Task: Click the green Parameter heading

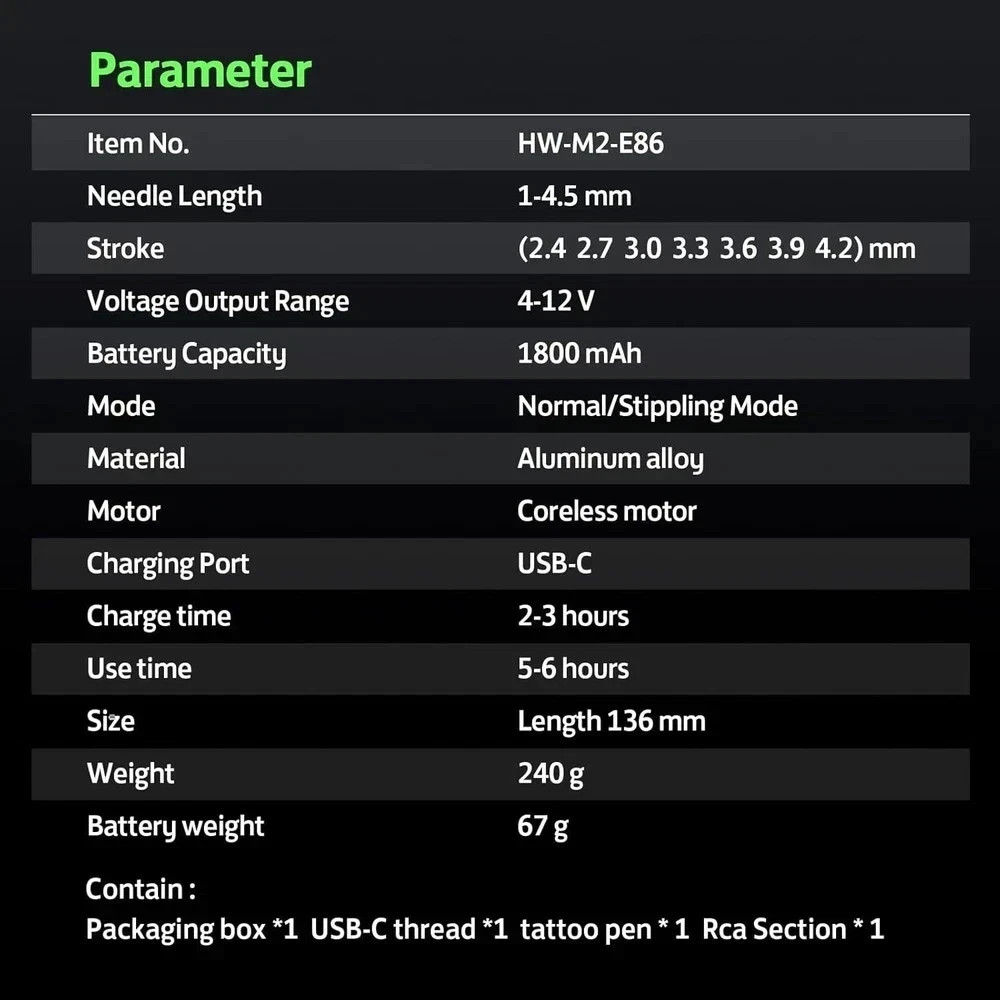Action: (x=200, y=72)
